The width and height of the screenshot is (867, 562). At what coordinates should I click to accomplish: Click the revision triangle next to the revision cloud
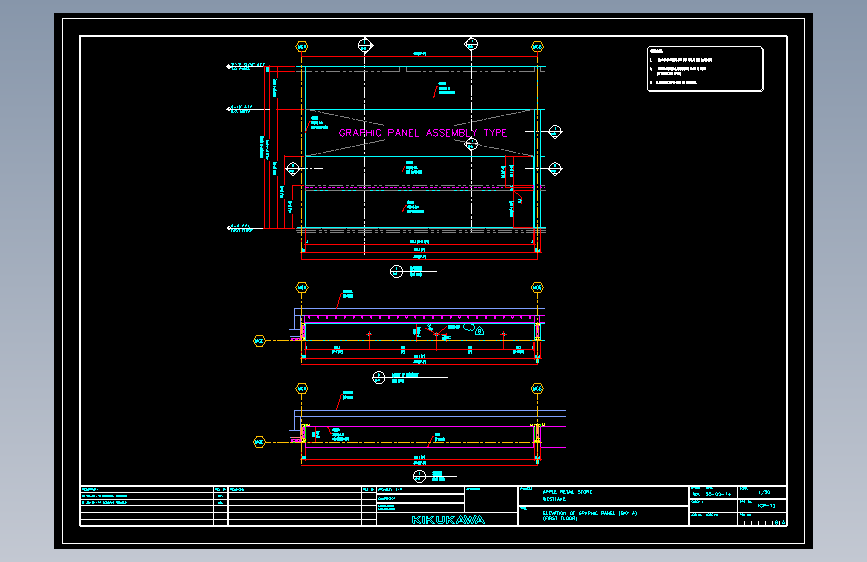479,331
